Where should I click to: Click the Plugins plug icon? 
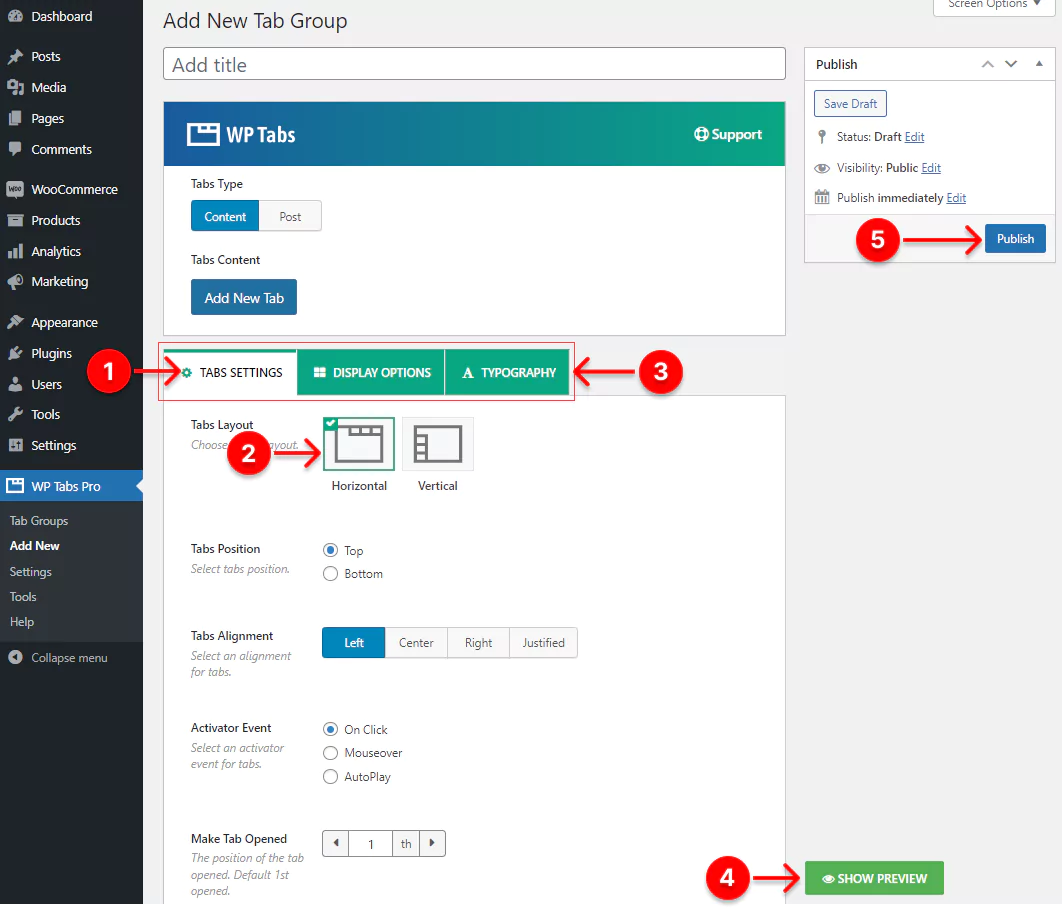point(15,353)
